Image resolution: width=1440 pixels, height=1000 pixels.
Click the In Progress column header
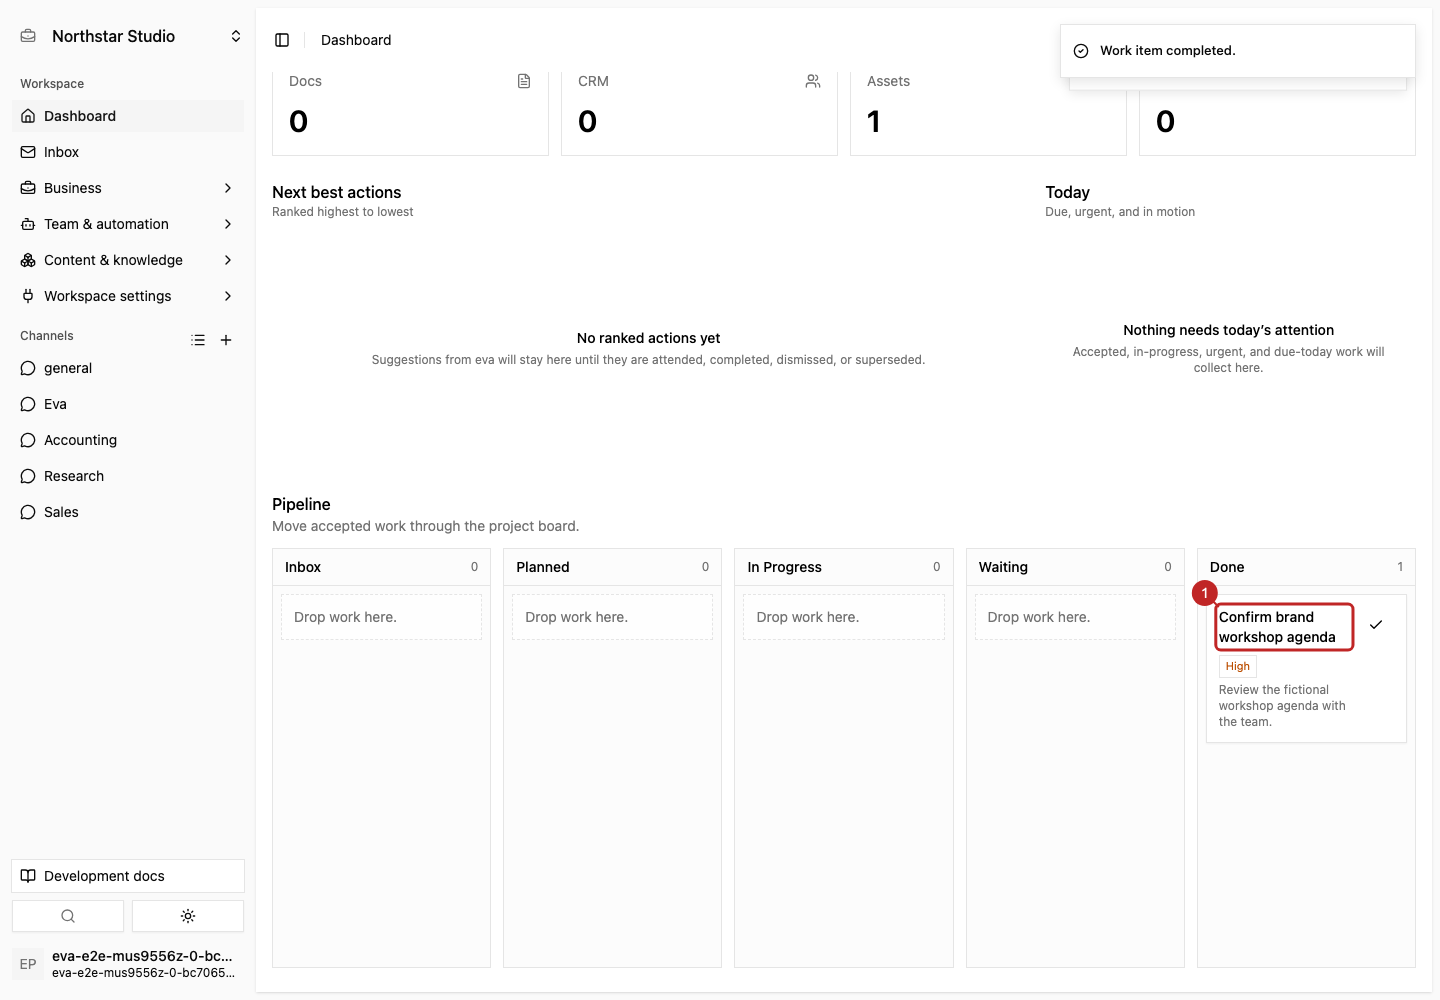[x=844, y=567]
